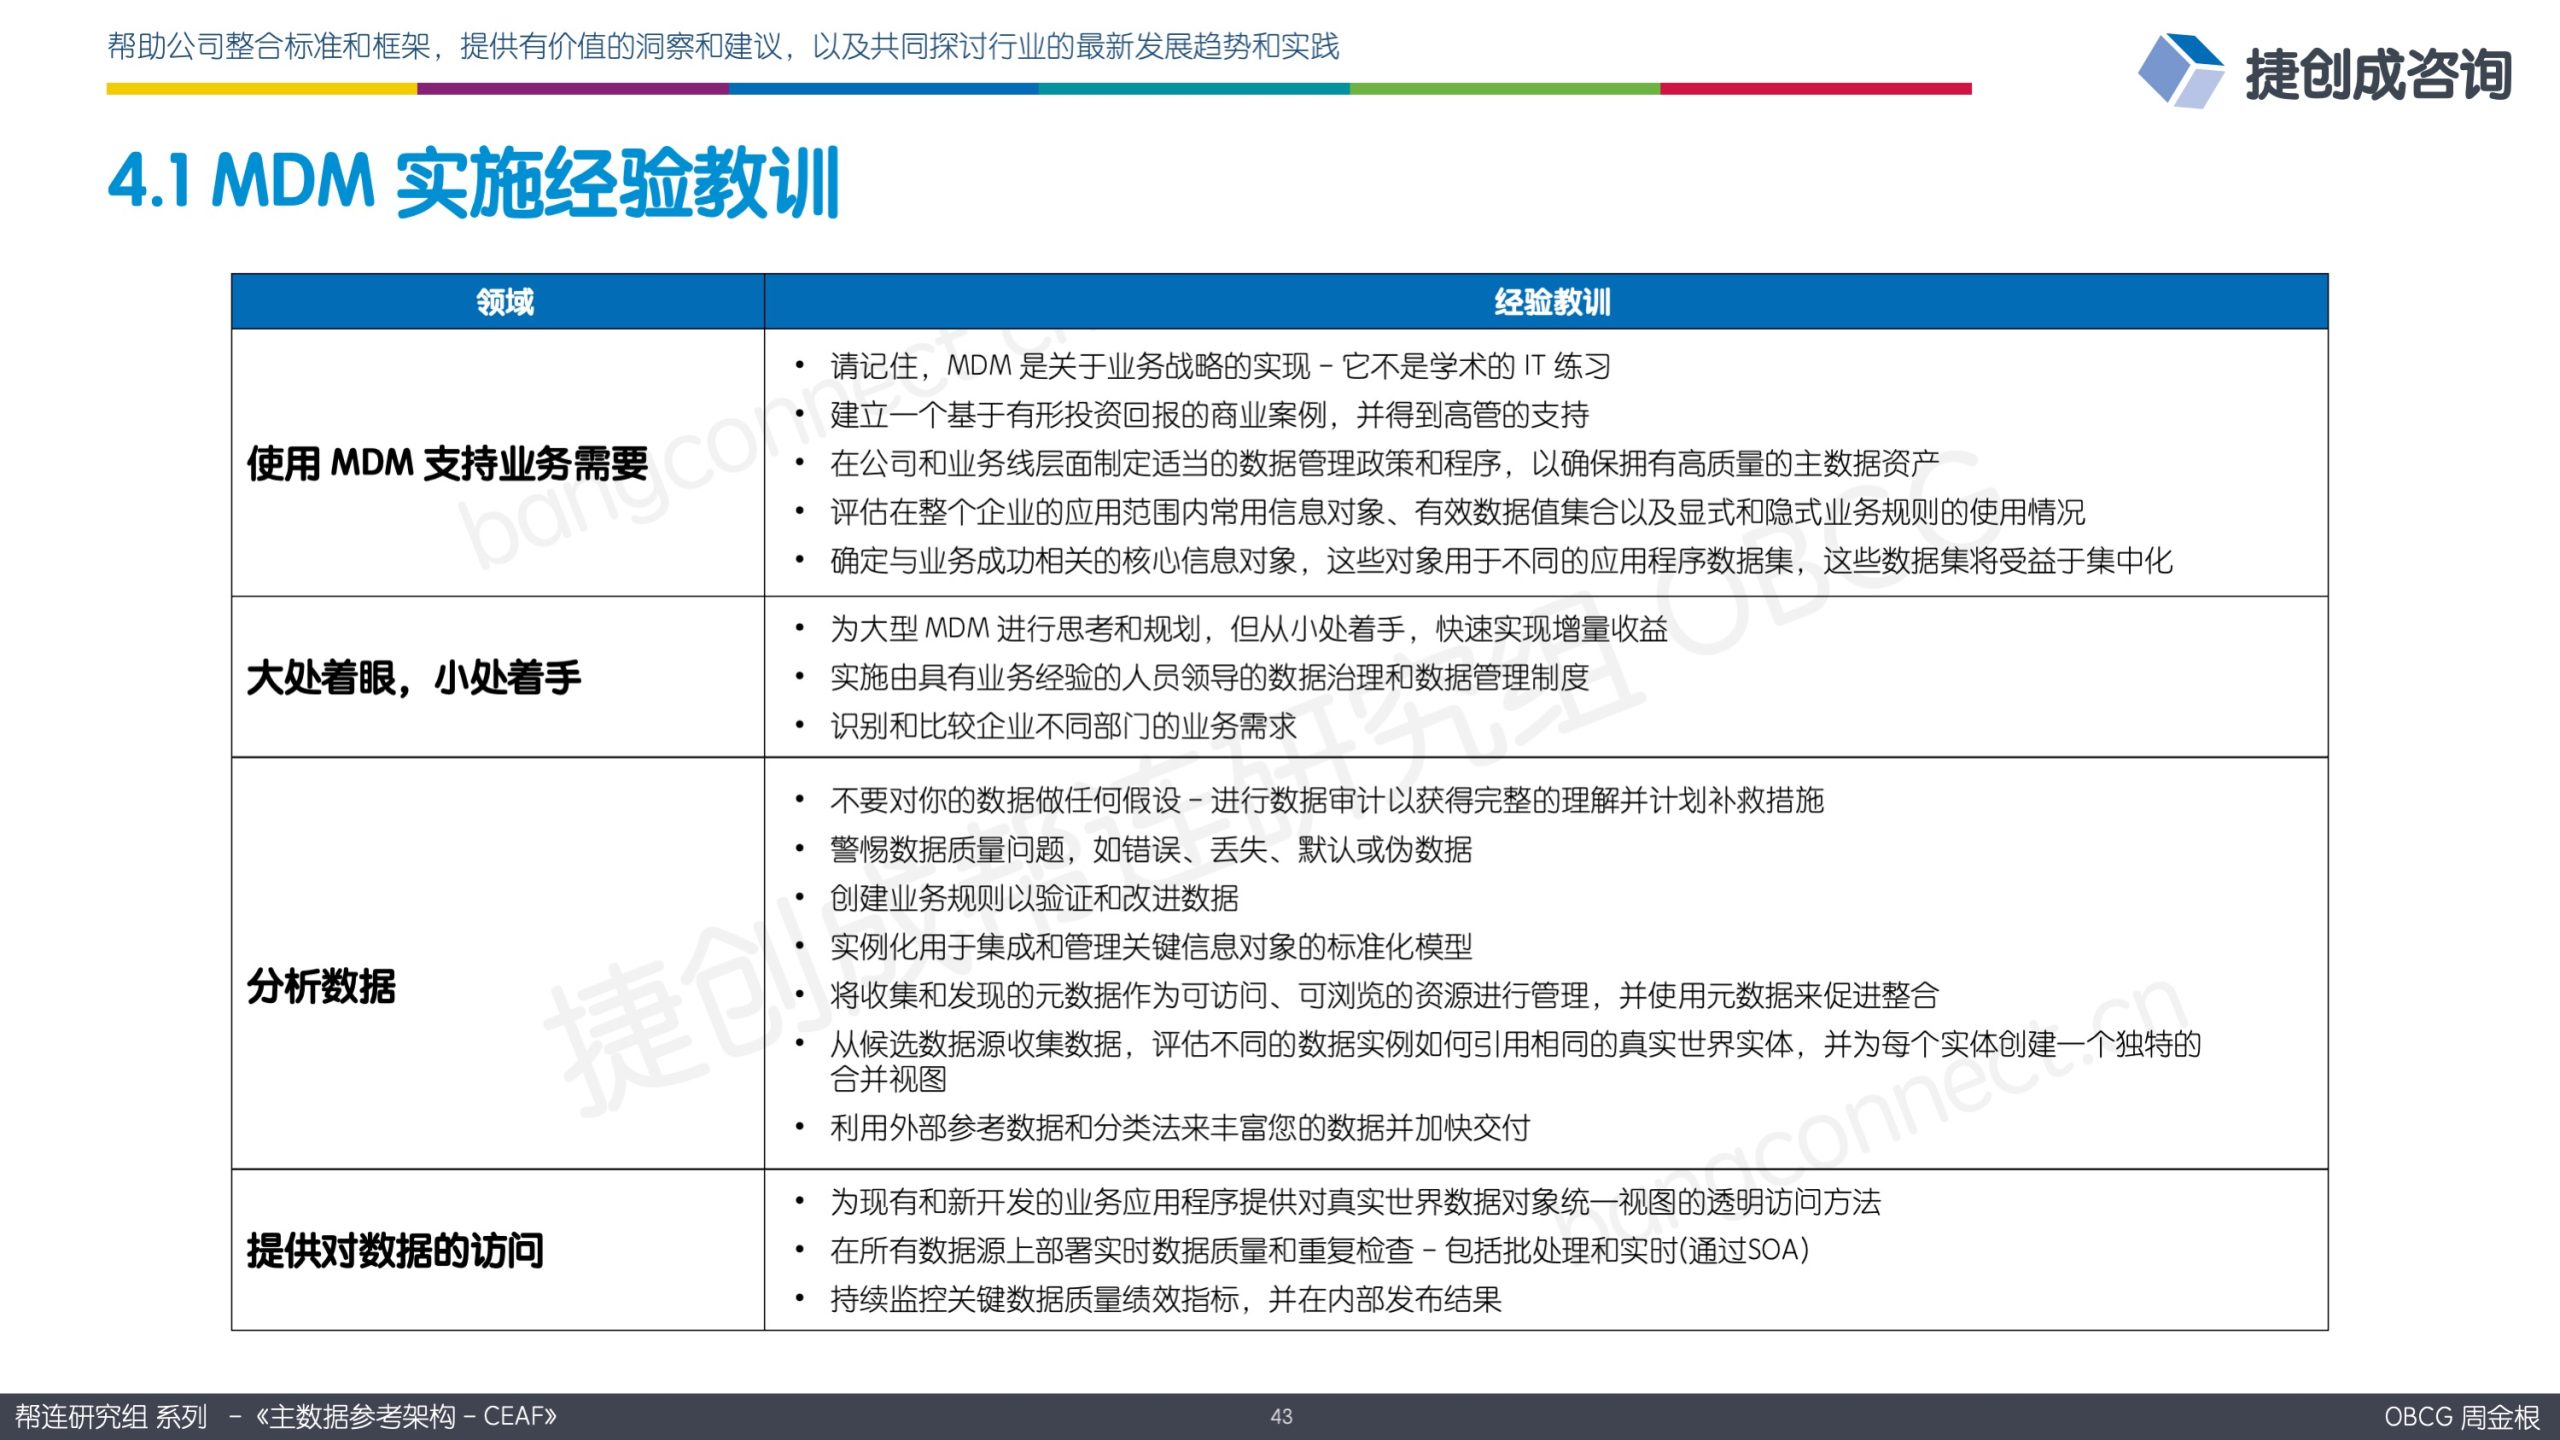
Task: Click bullet 确定与业务成功相关的核心信息对象
Action: pos(1501,561)
